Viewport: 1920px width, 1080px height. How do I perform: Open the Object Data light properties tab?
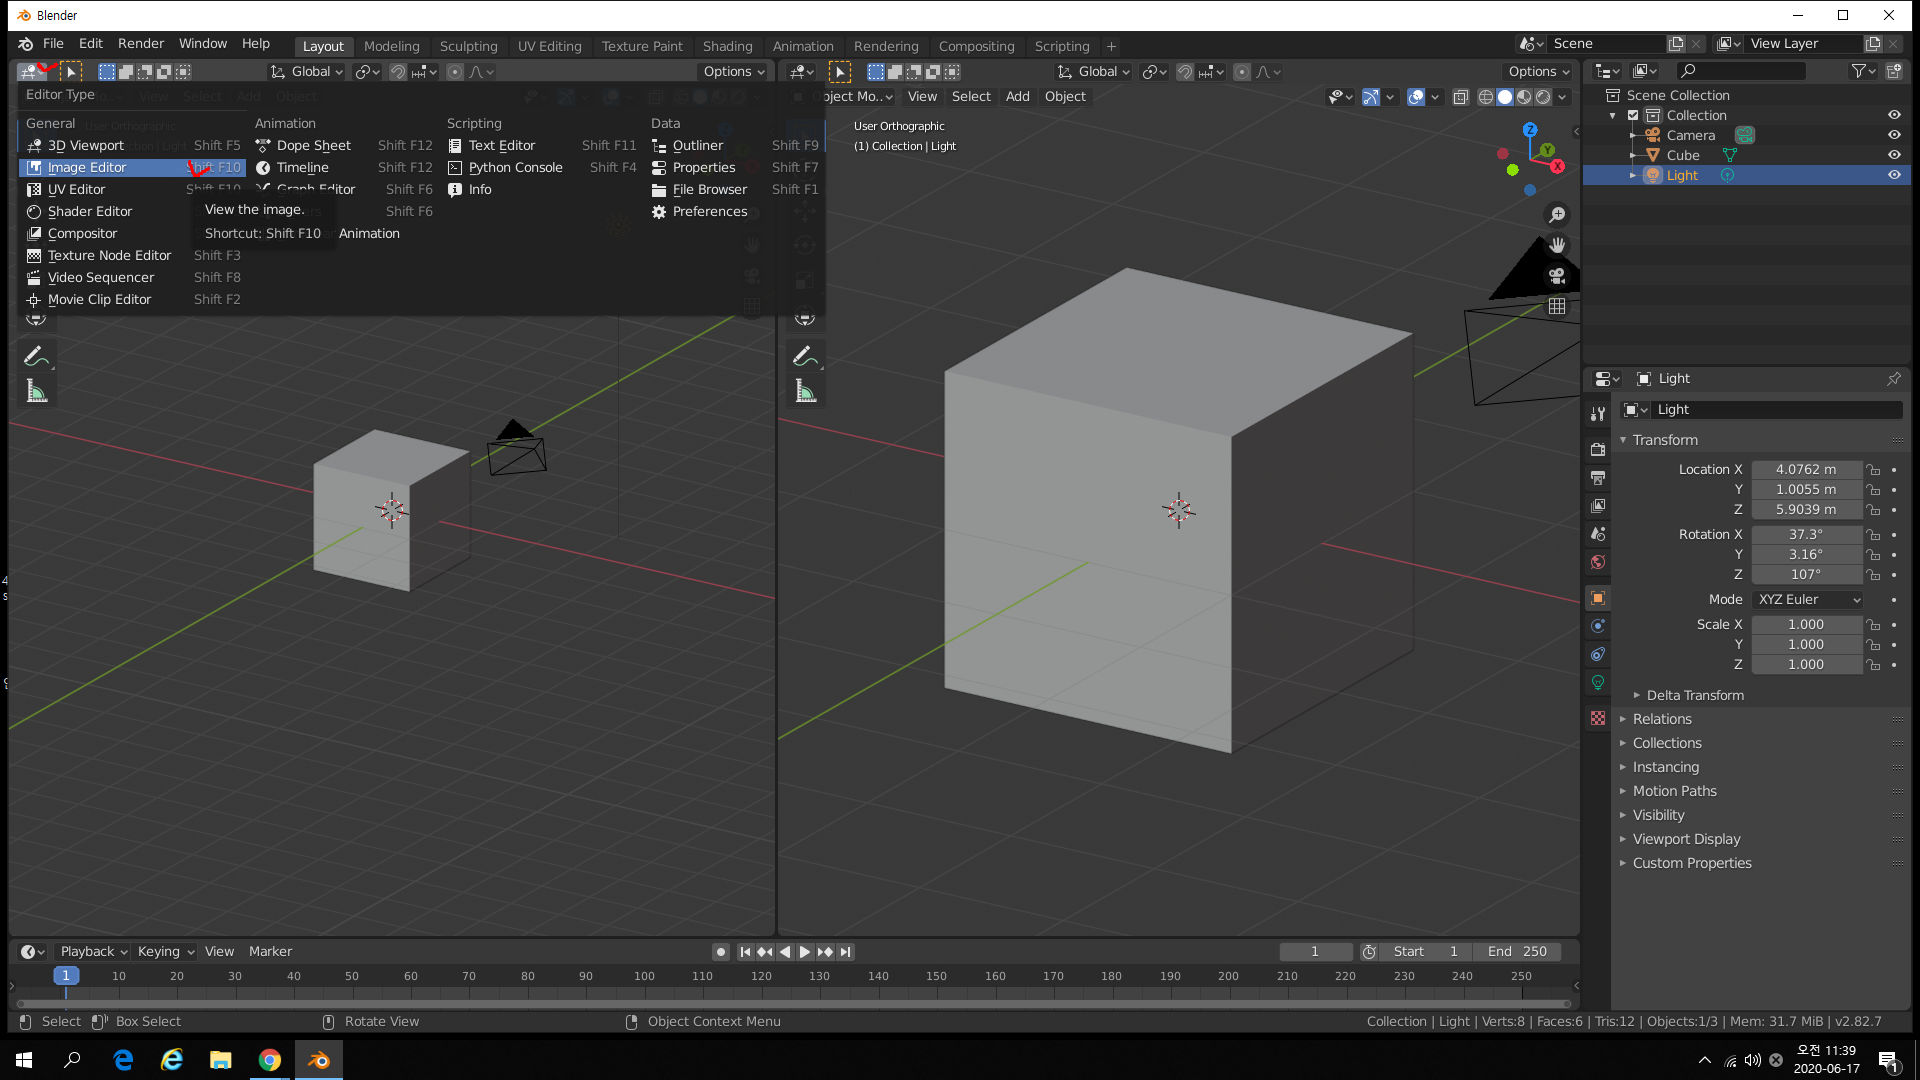1598,682
